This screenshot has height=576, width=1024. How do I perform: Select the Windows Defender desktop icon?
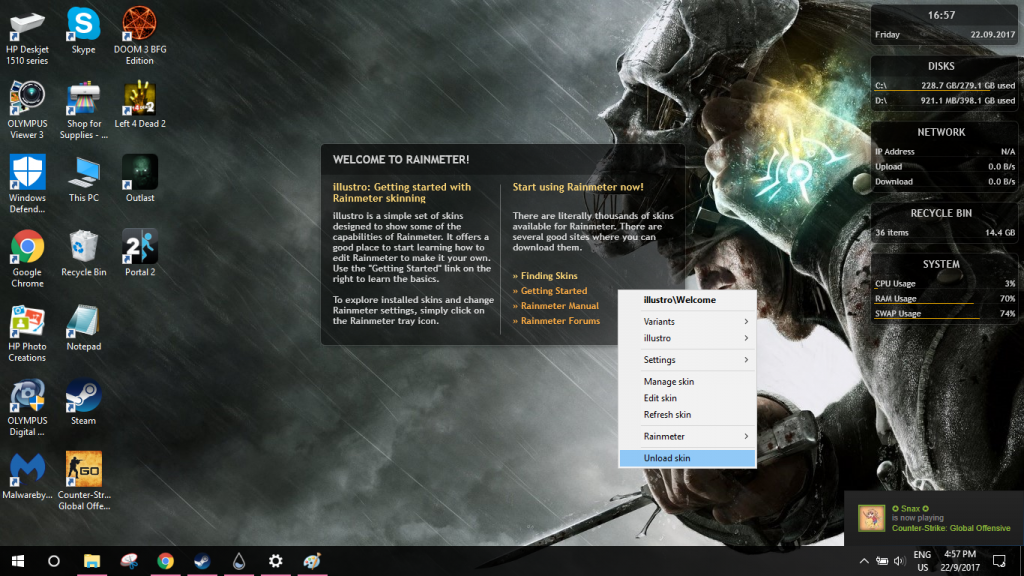coord(27,184)
